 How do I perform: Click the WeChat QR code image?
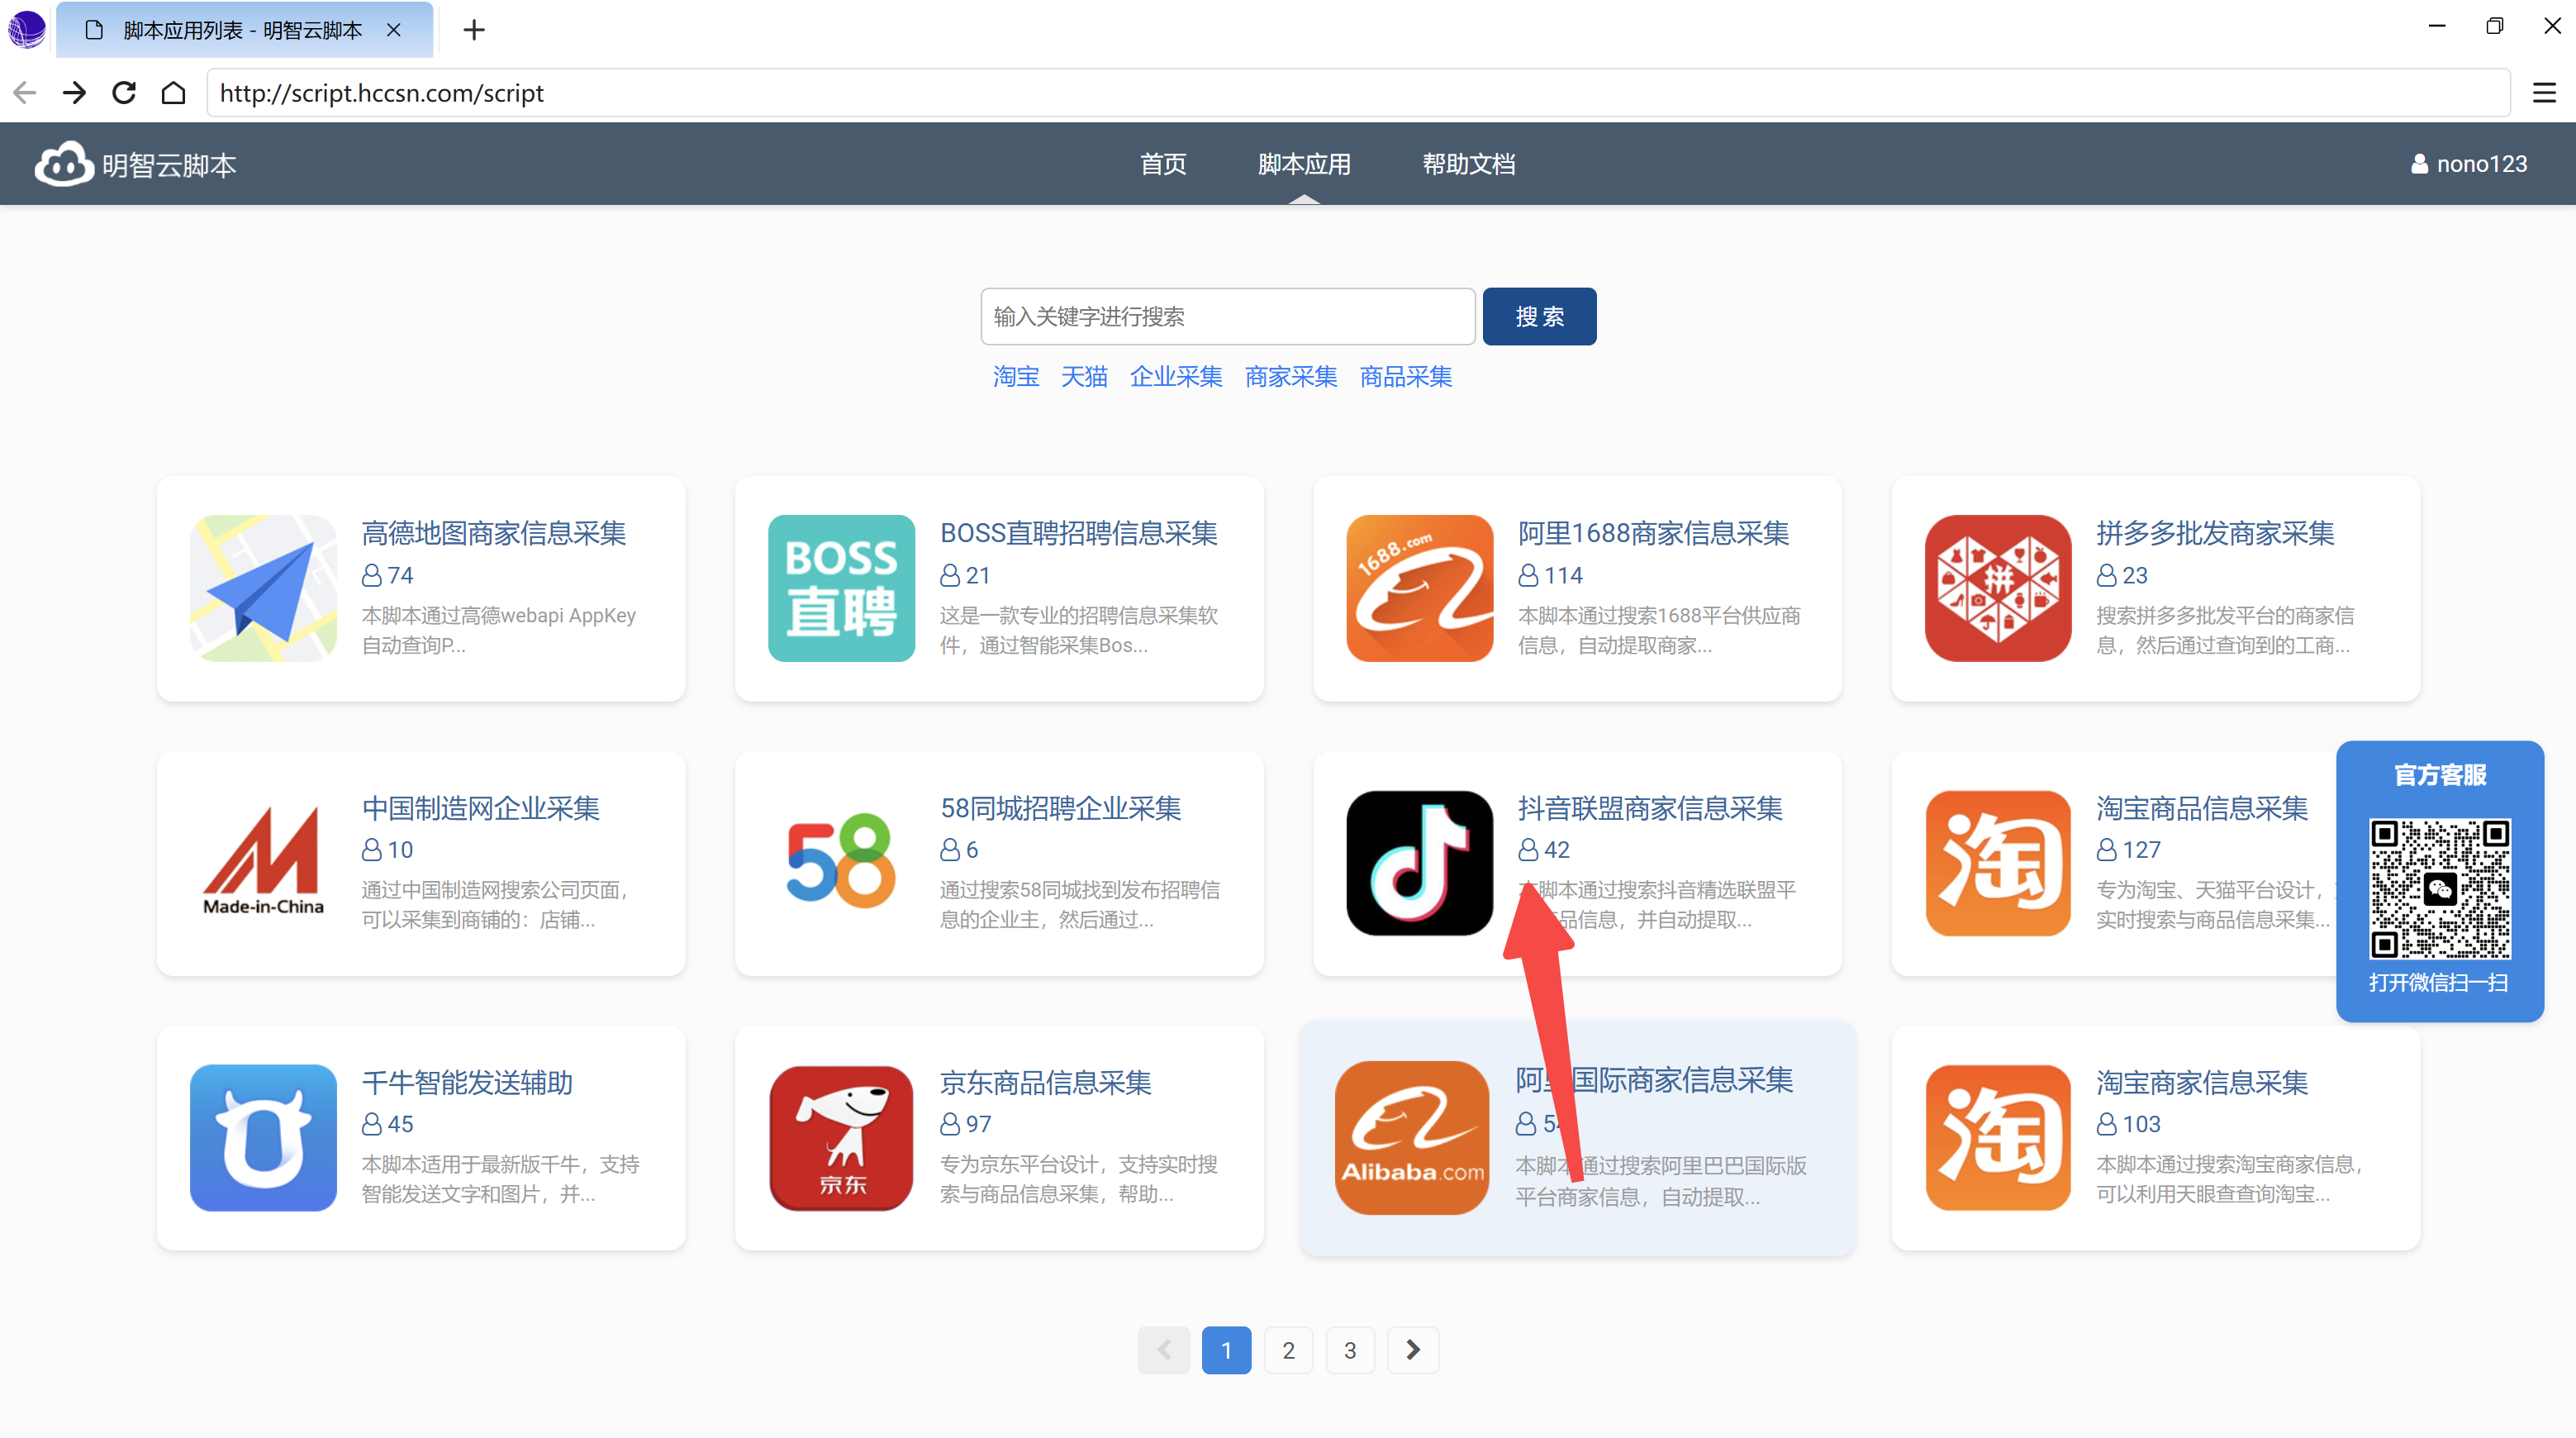(x=2440, y=889)
